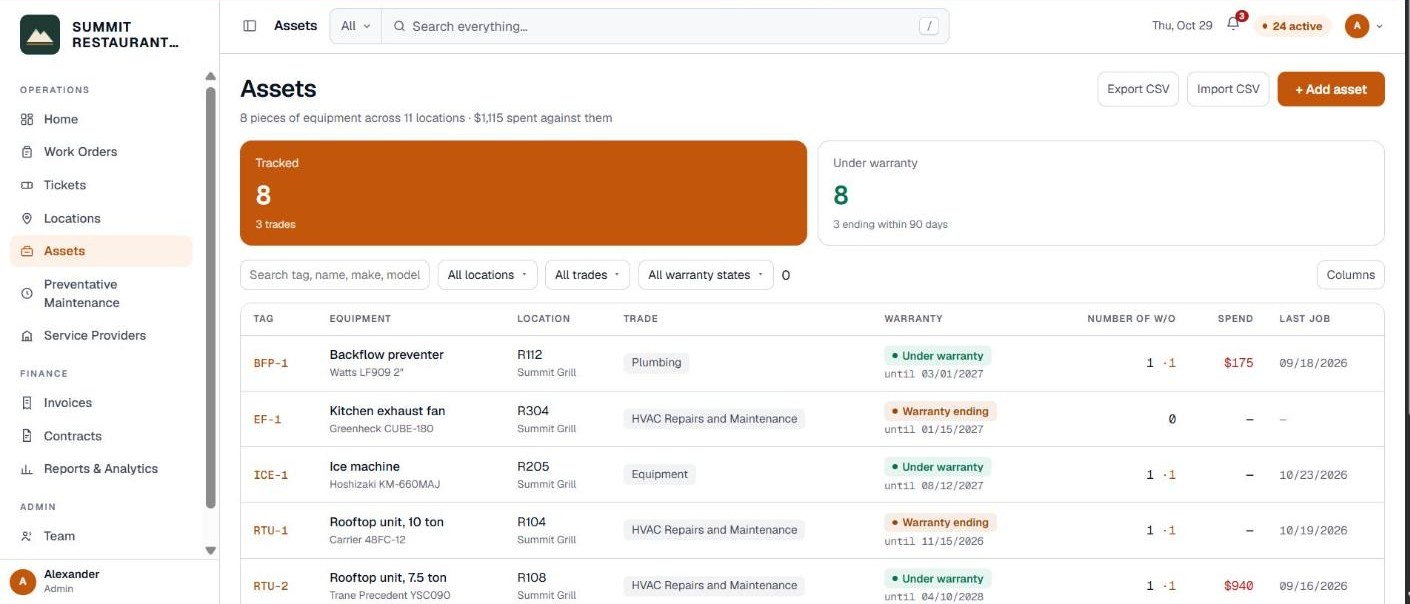This screenshot has width=1410, height=604.
Task: Click the Summit Restaurant logo
Action: [x=40, y=35]
